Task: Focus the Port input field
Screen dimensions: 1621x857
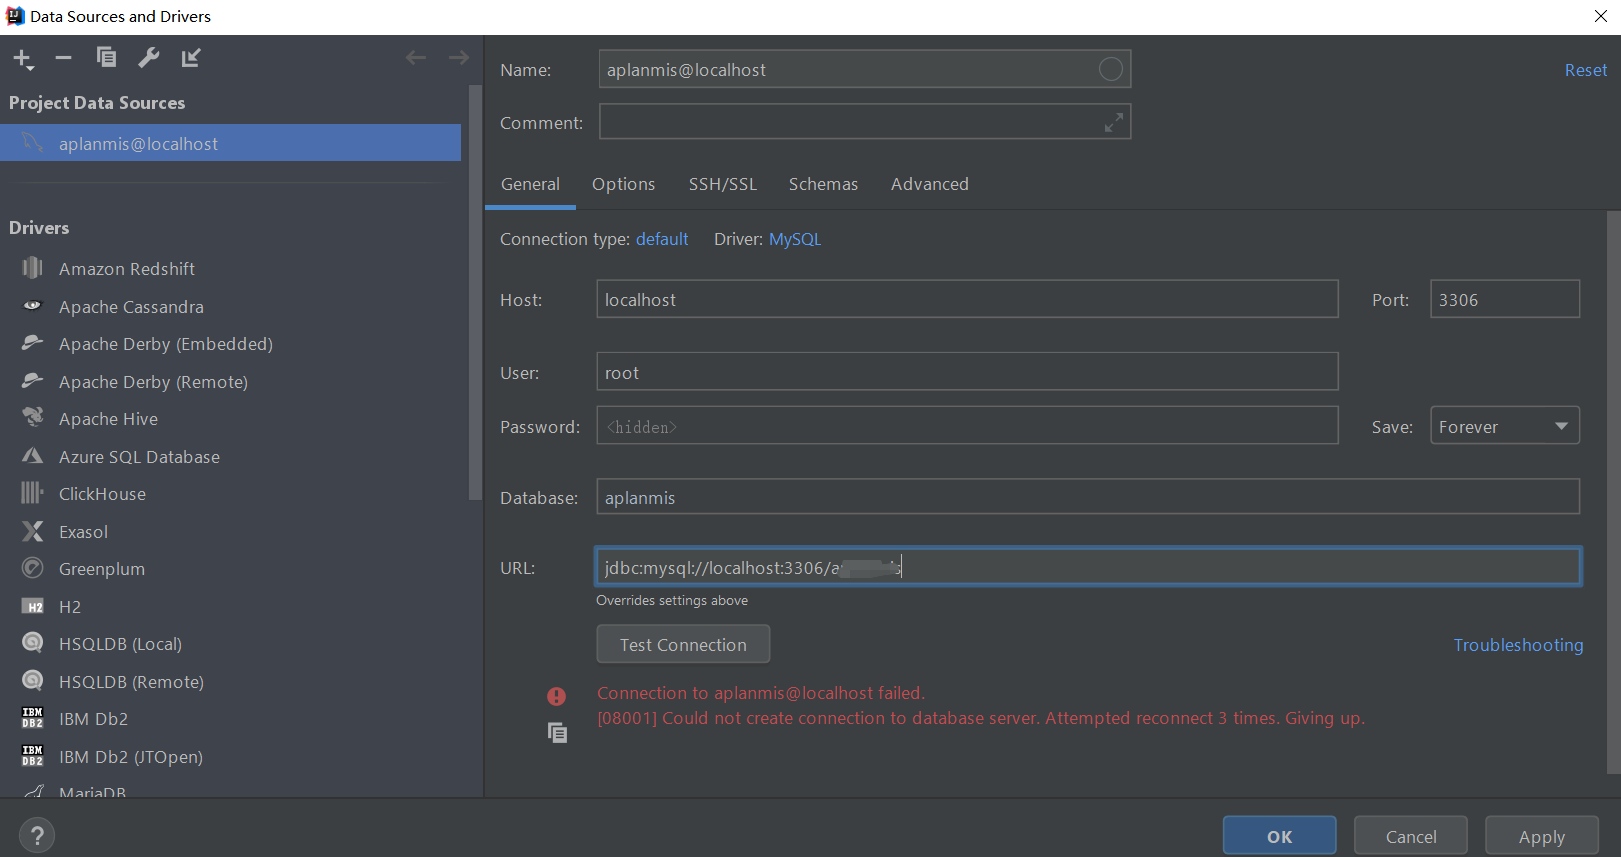Action: click(1505, 299)
